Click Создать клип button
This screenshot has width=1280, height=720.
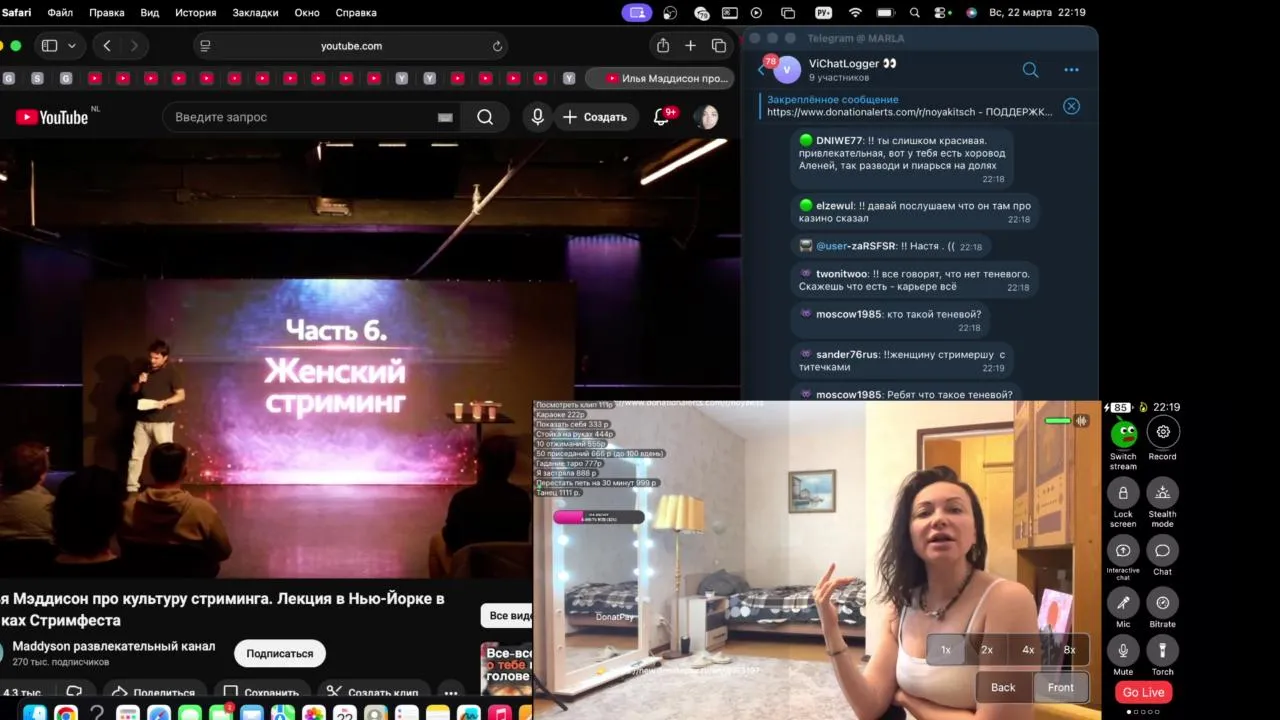coord(372,692)
